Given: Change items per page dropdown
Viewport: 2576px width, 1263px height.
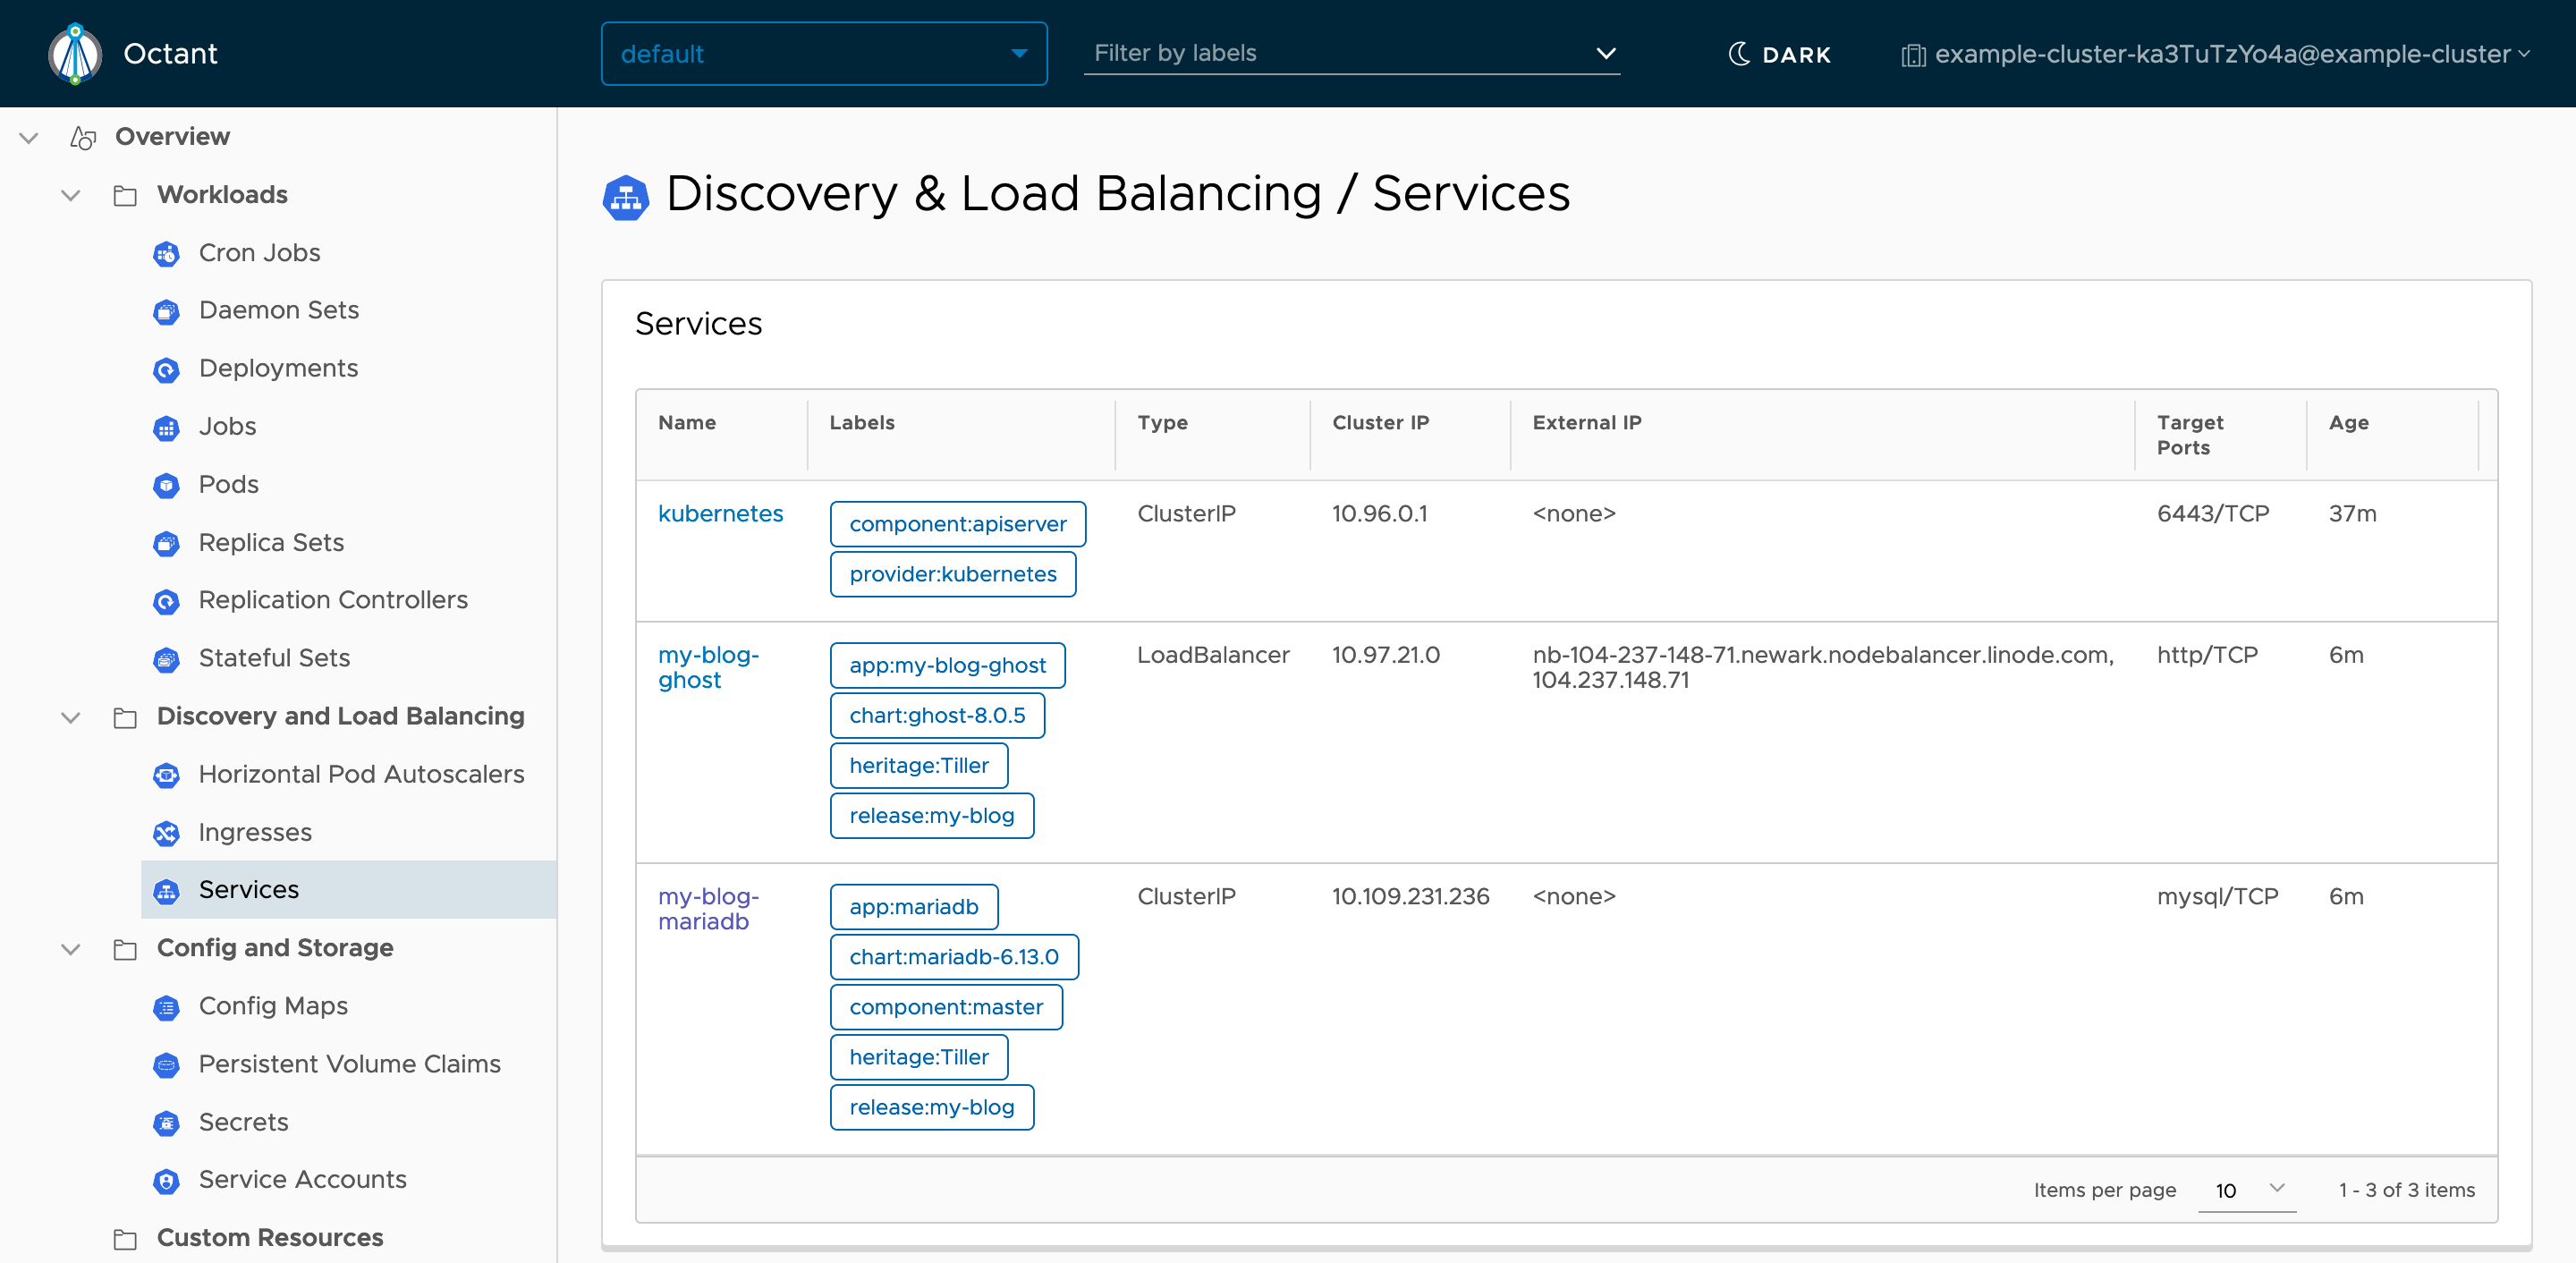Looking at the screenshot, I should point(2246,1189).
